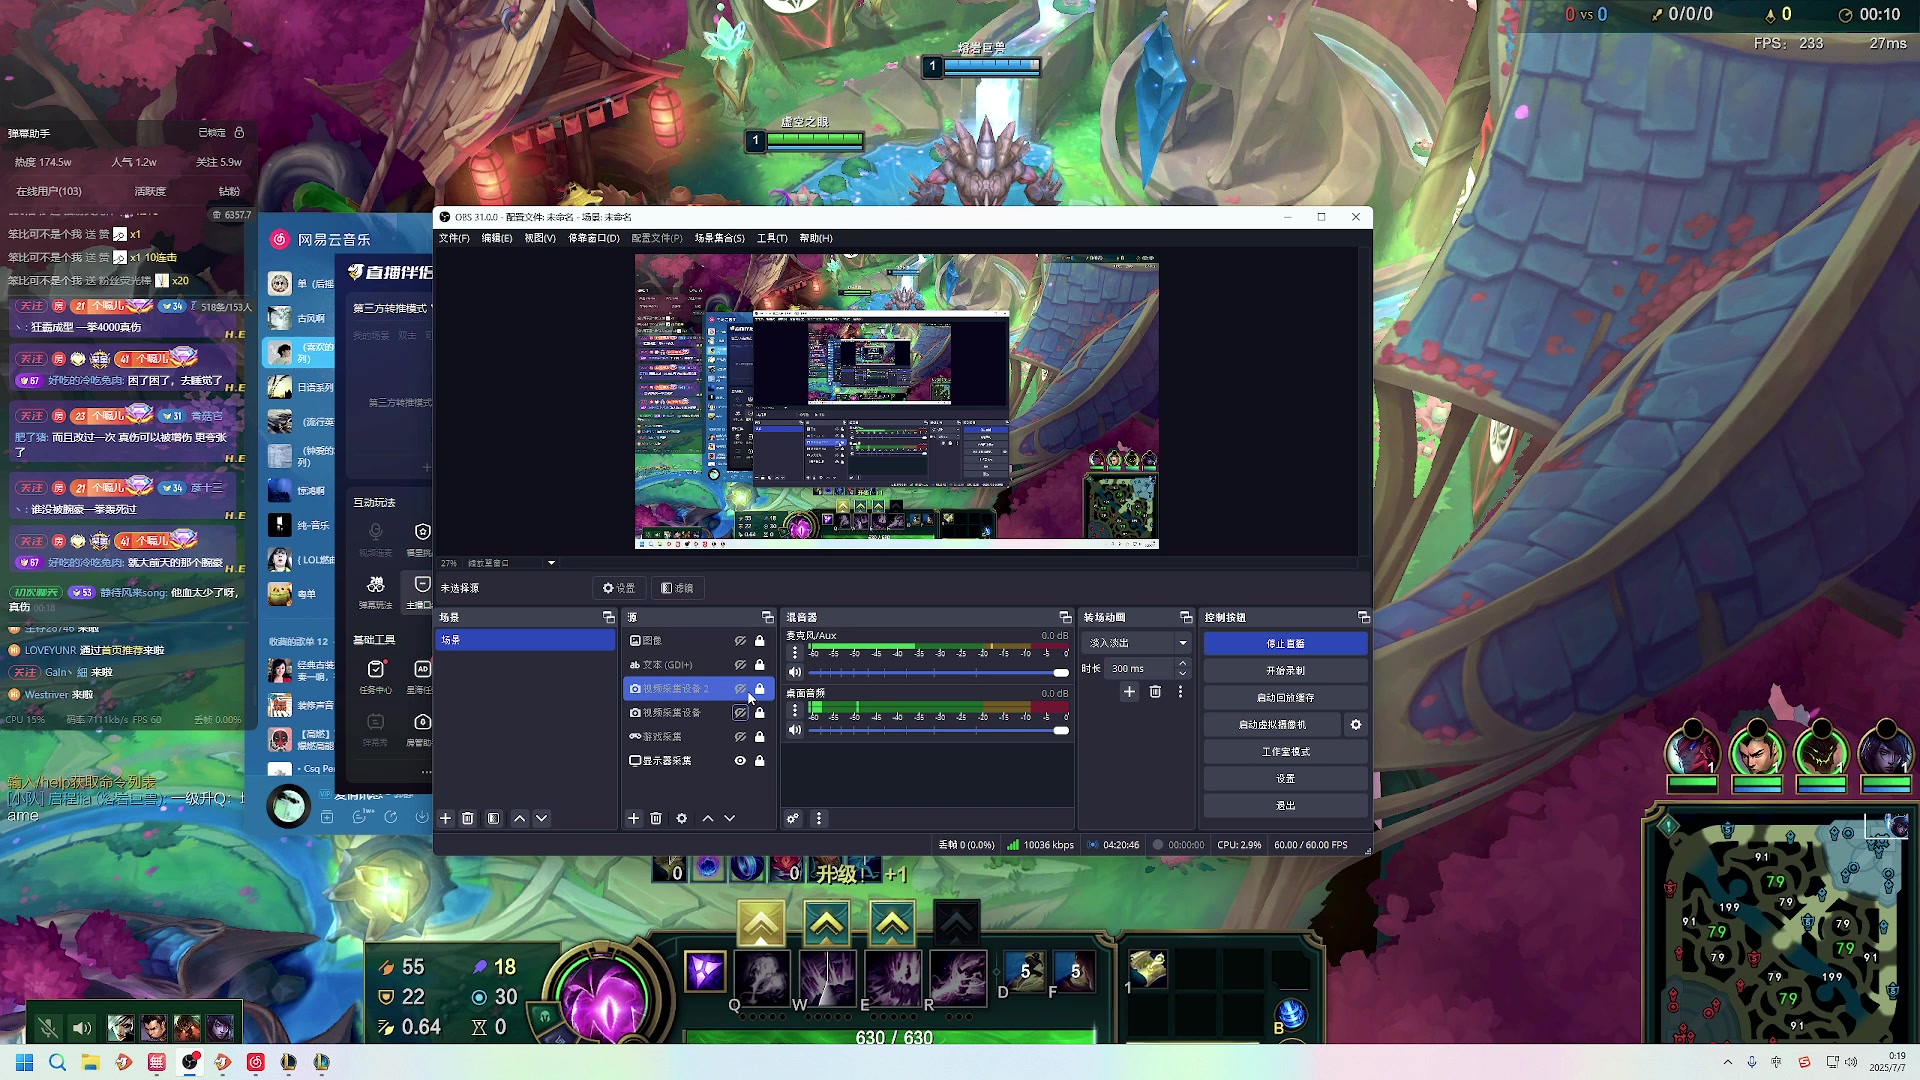The height and width of the screenshot is (1080, 1920).
Task: Show the 视频采集设备 source
Action: [x=740, y=713]
